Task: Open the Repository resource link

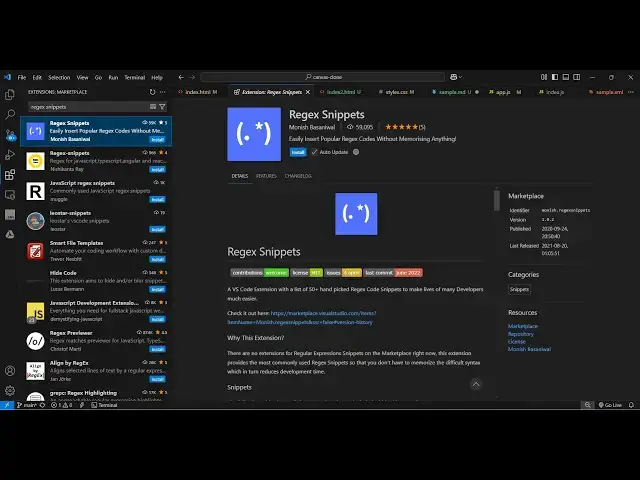Action: coord(521,334)
